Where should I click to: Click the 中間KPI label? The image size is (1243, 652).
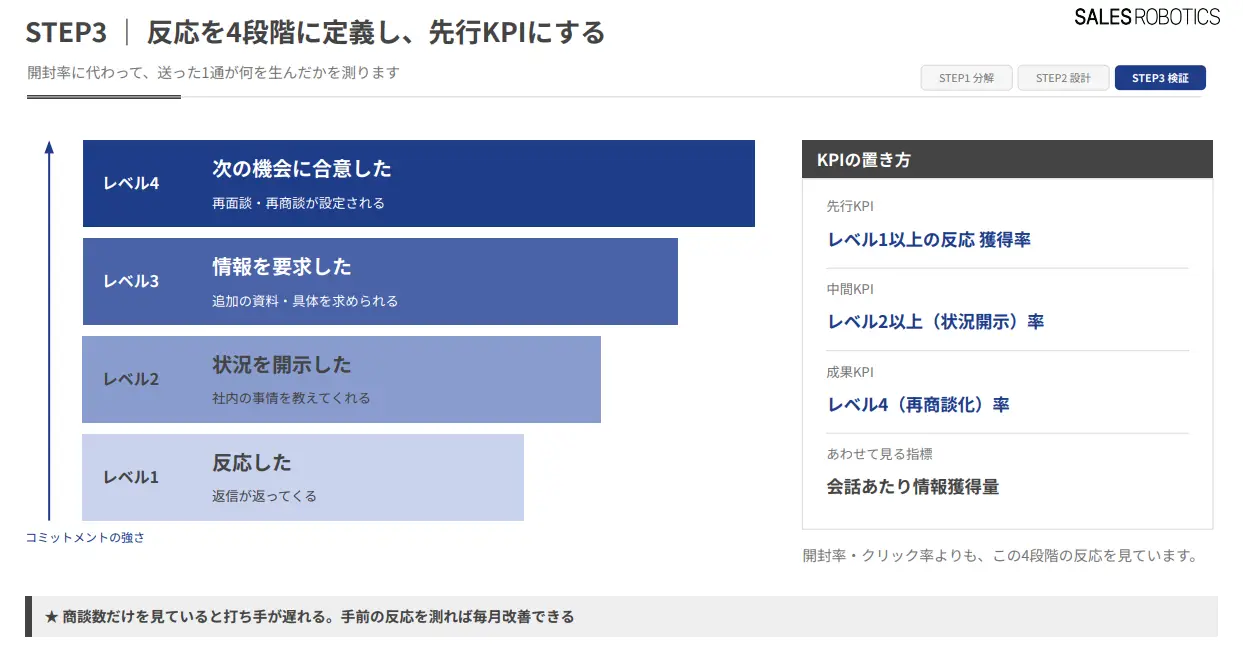pos(850,289)
